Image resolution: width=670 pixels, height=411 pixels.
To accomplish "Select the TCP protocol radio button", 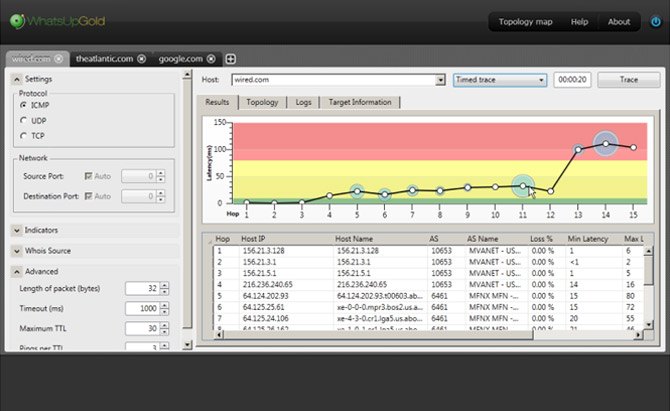I will point(24,135).
